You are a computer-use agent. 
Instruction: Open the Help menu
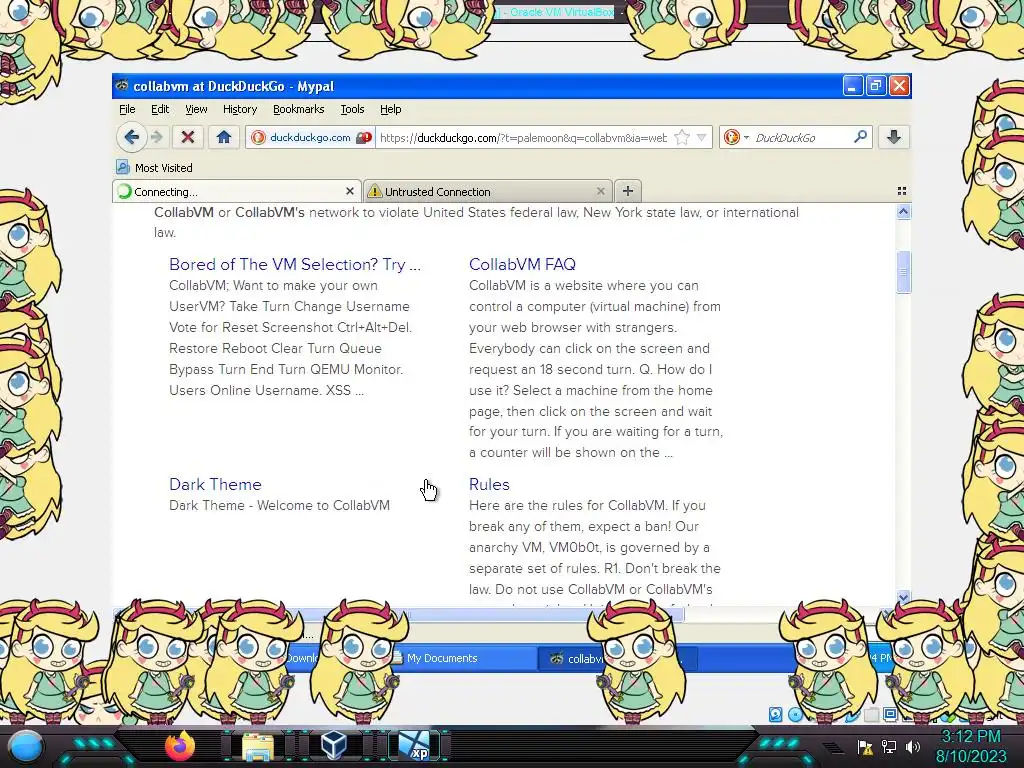point(391,109)
